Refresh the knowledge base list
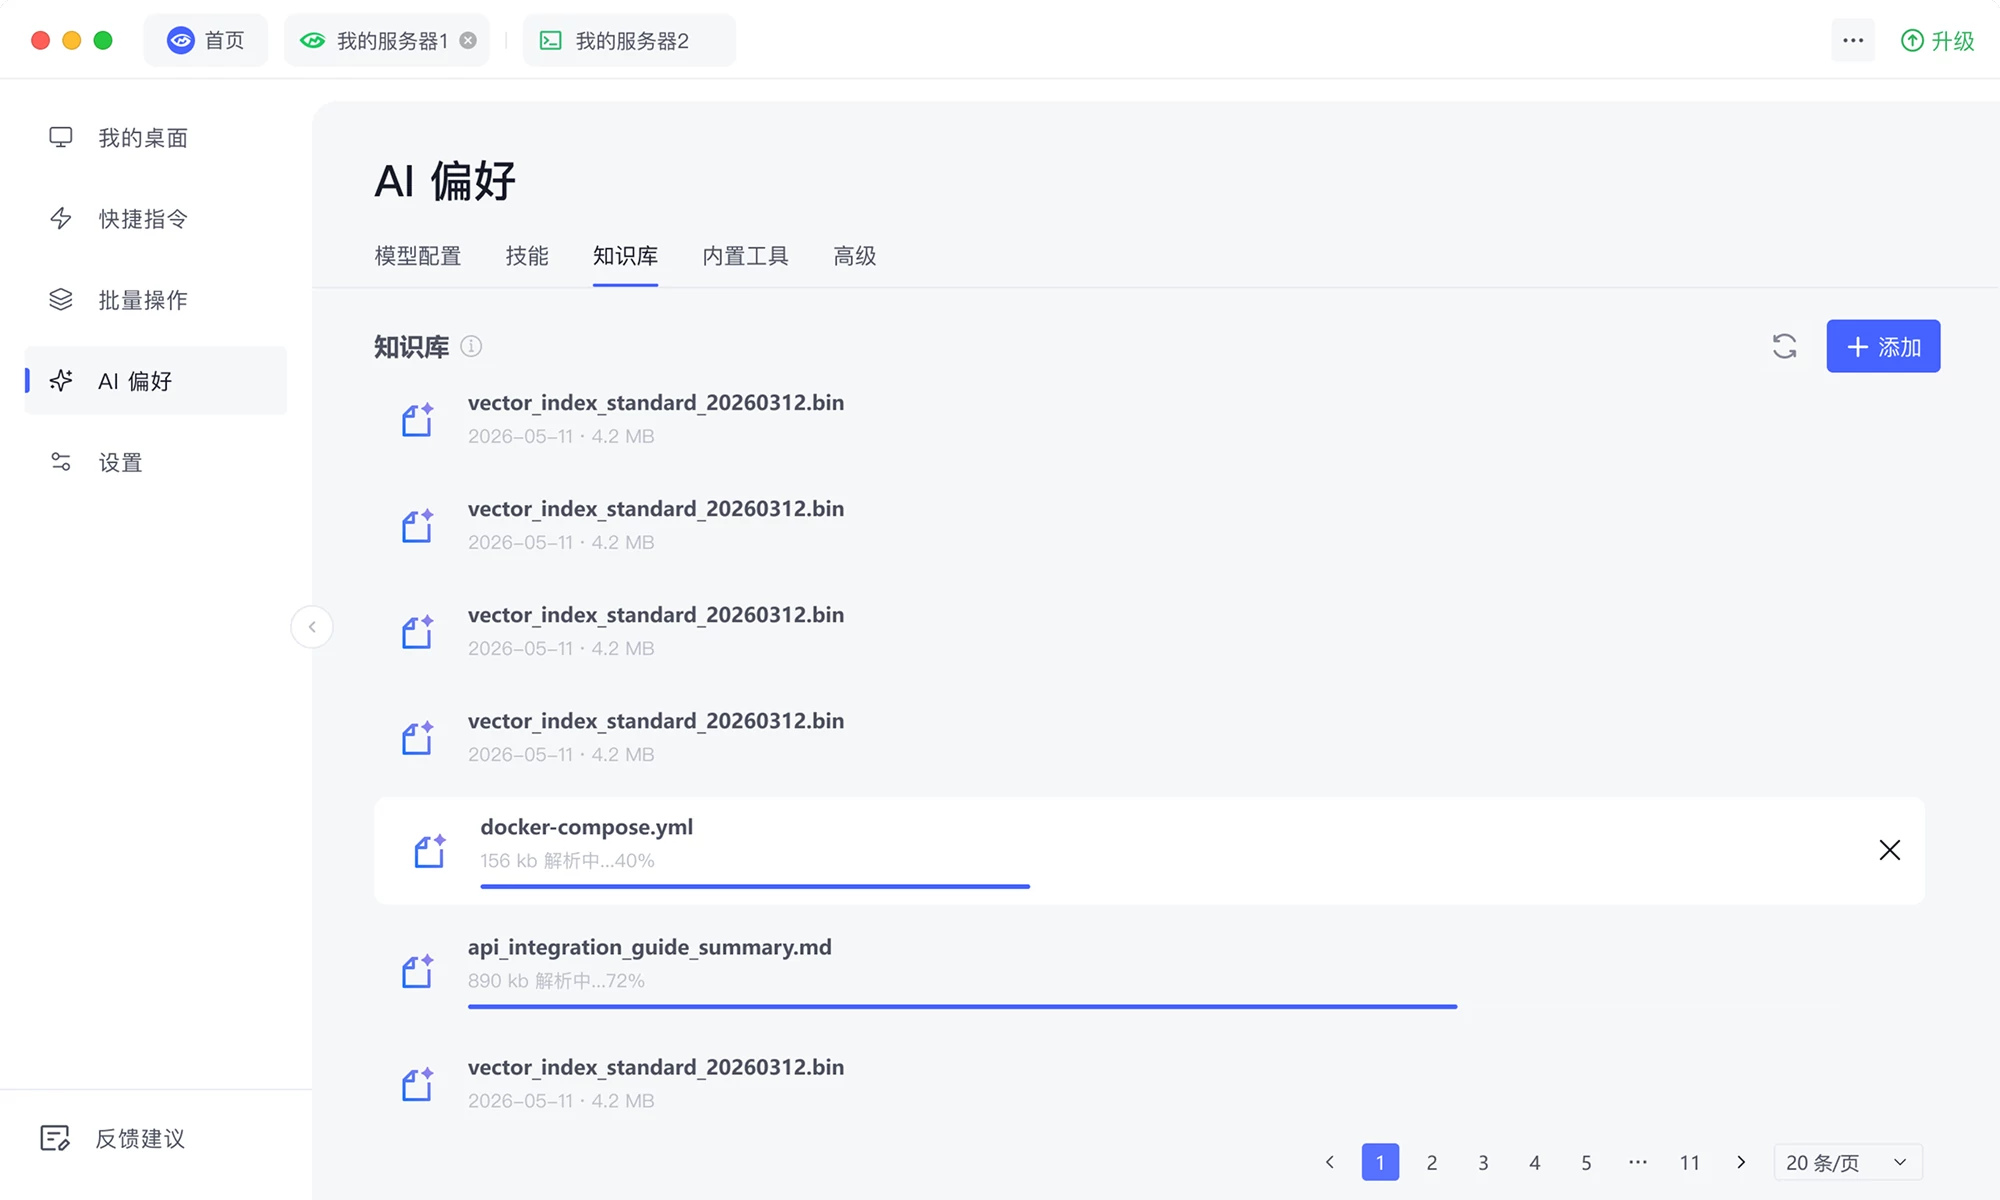The image size is (2000, 1200). tap(1784, 346)
